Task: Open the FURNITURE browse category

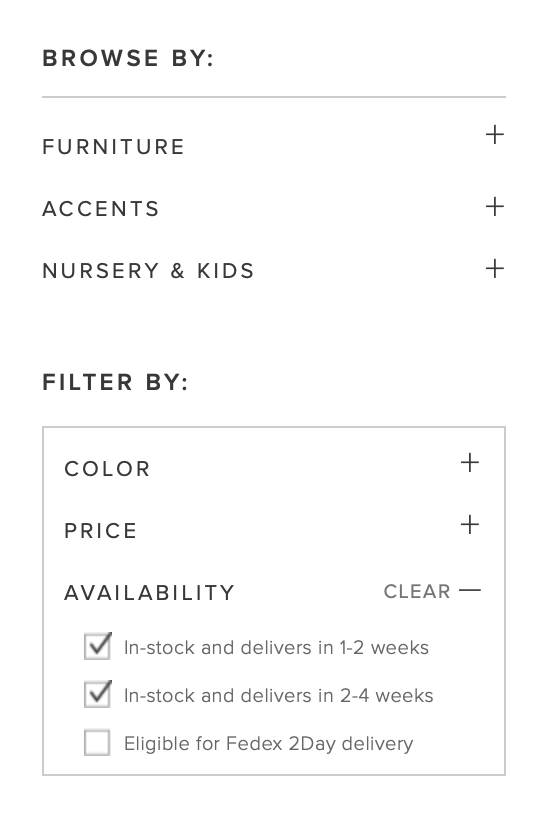Action: [x=113, y=147]
